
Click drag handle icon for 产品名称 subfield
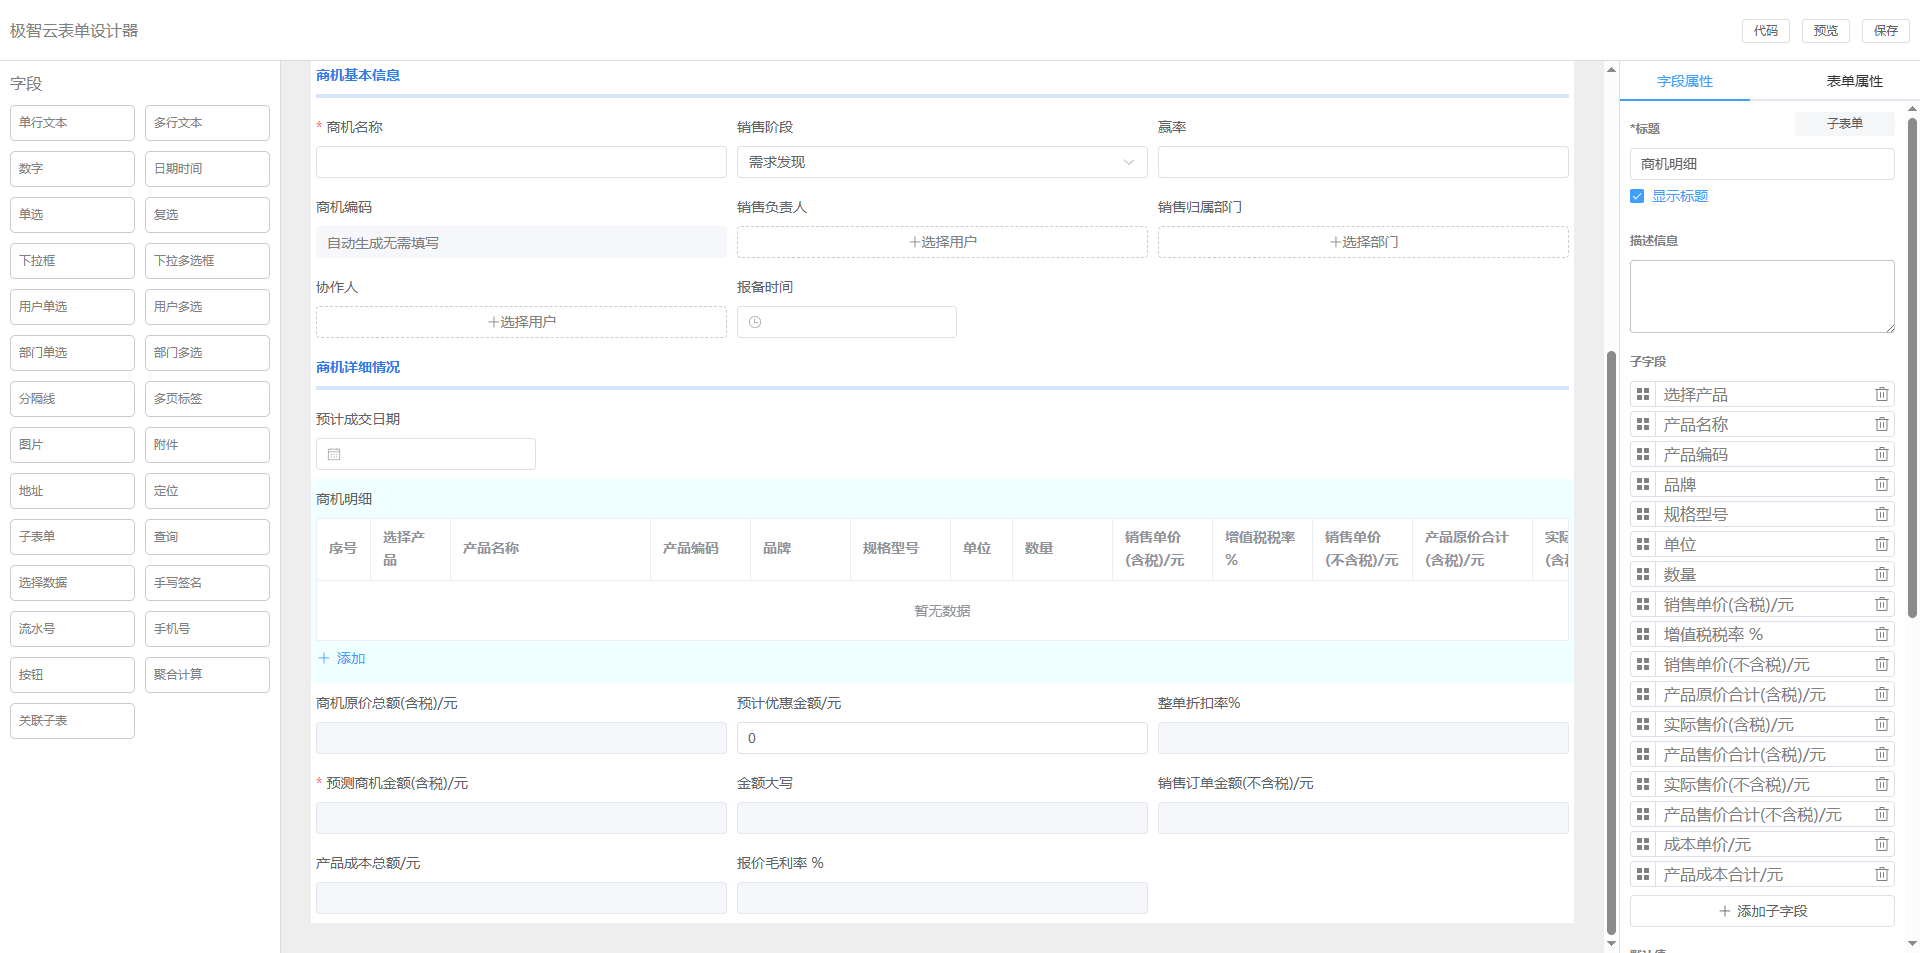[1643, 424]
